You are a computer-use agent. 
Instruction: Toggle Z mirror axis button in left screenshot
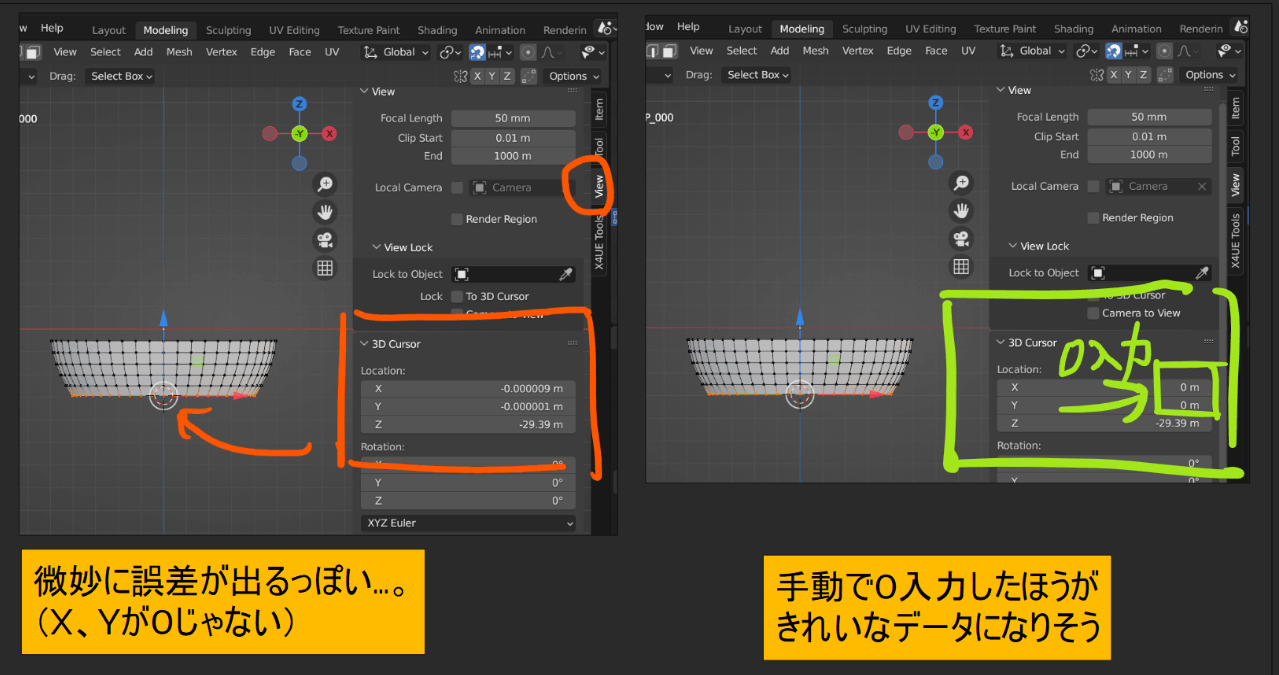pos(508,76)
